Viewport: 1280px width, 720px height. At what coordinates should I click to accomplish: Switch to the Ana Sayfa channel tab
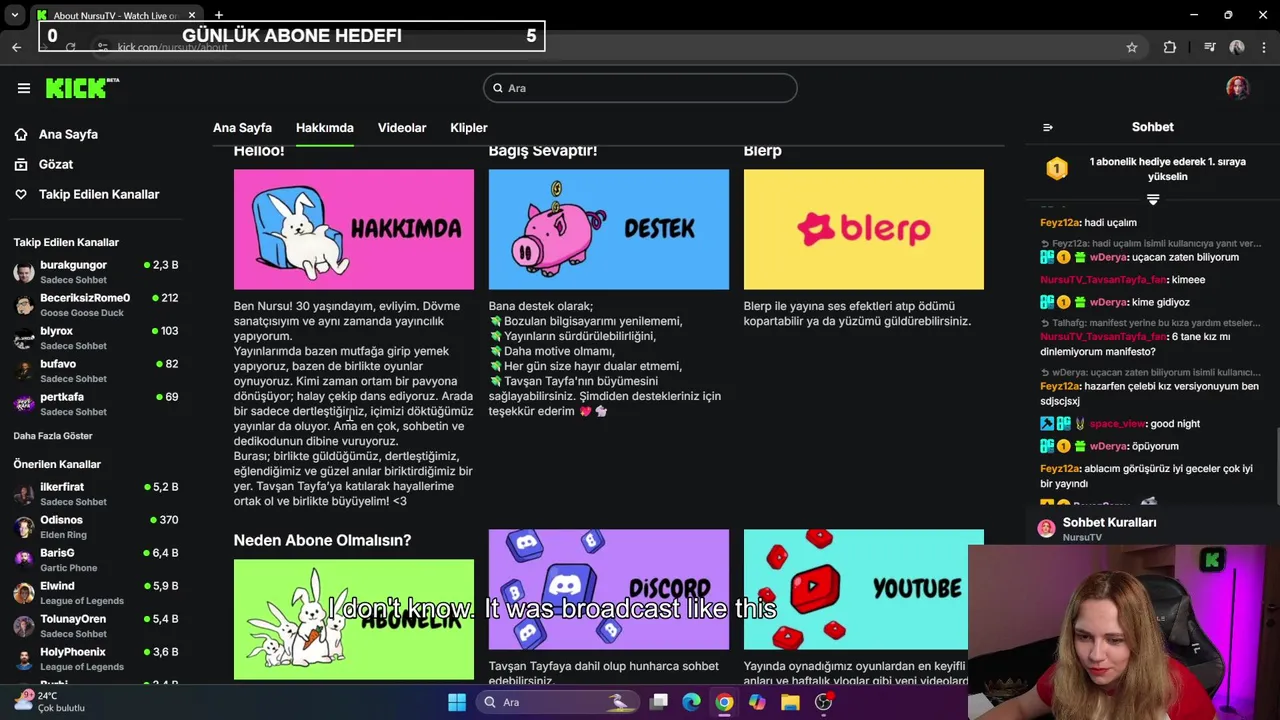click(x=242, y=128)
